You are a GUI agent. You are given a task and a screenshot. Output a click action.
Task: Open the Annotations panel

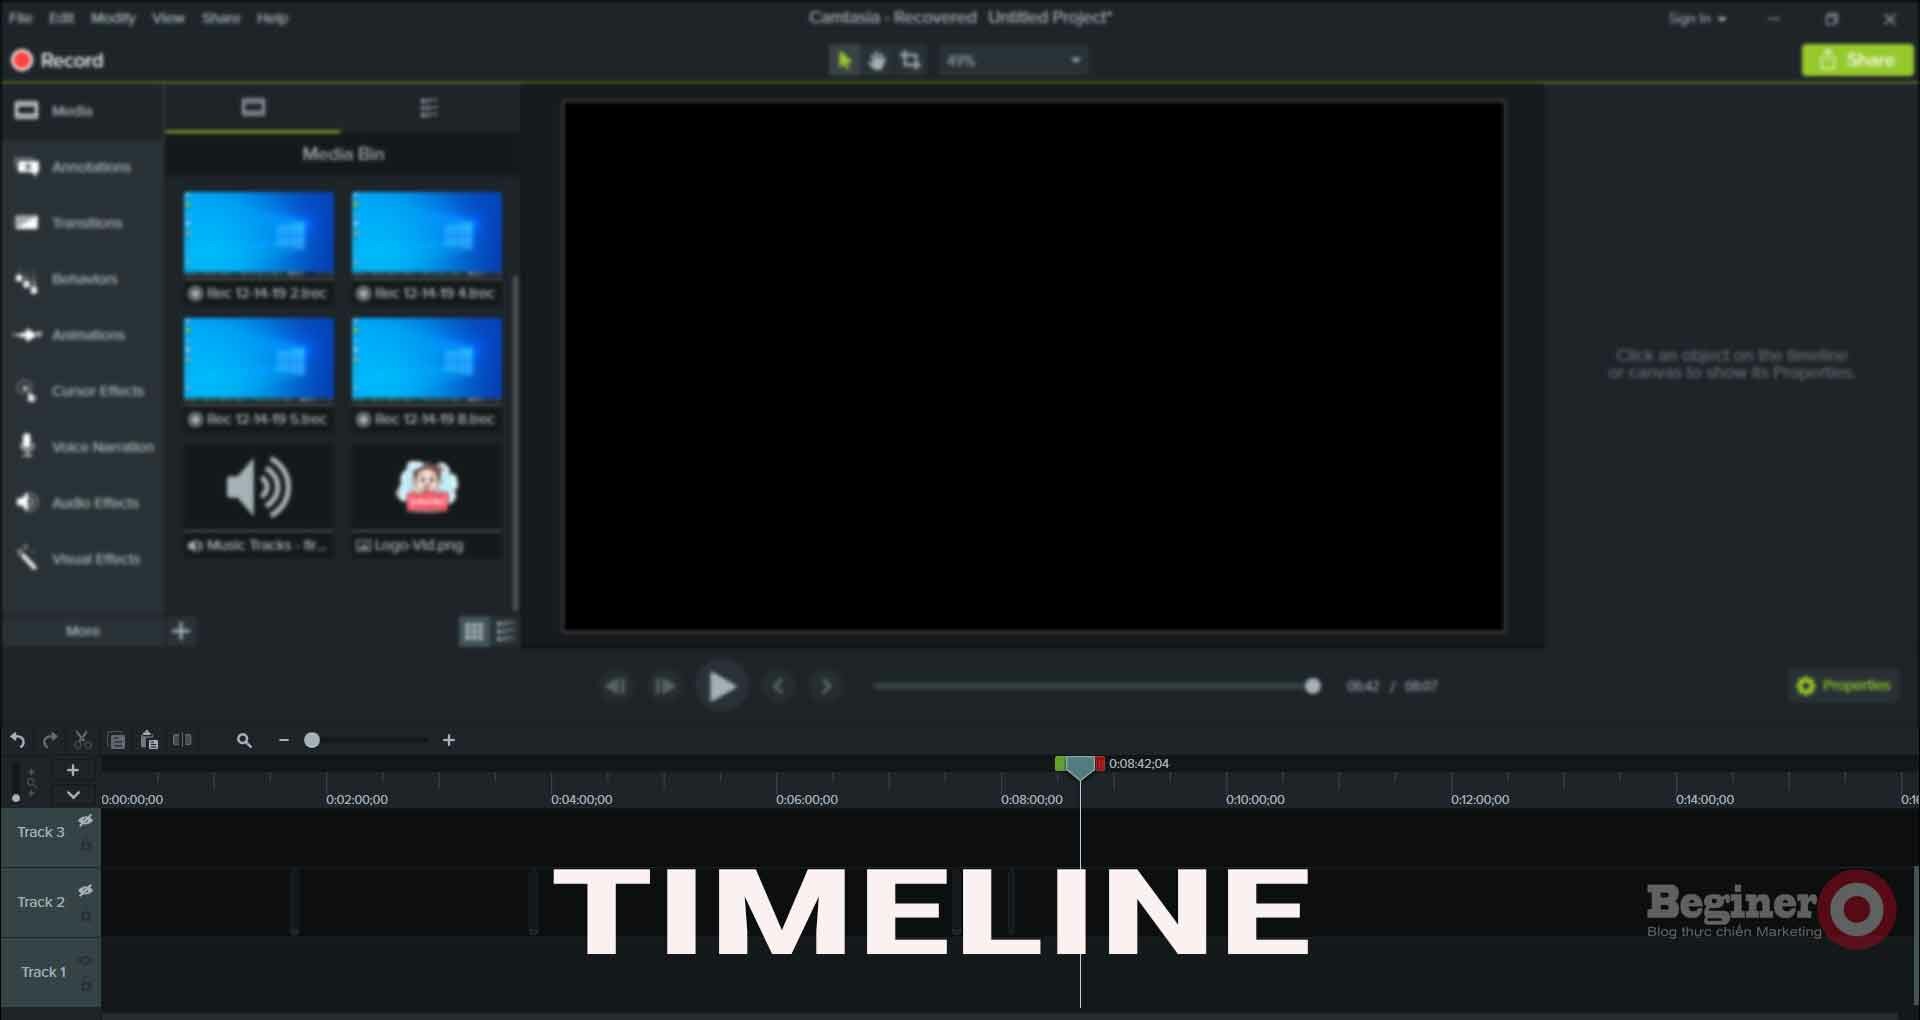82,167
